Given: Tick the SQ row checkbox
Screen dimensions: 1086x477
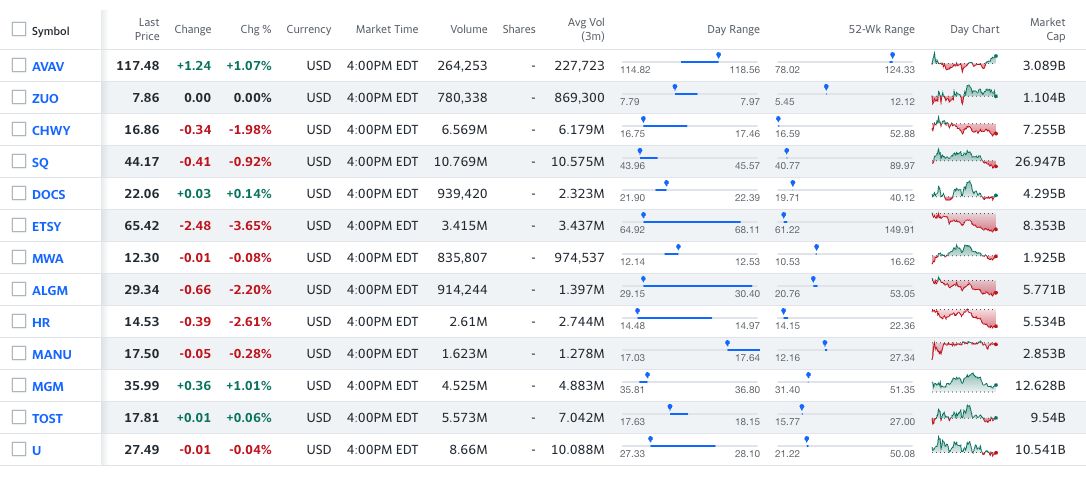Looking at the screenshot, I should click(19, 161).
